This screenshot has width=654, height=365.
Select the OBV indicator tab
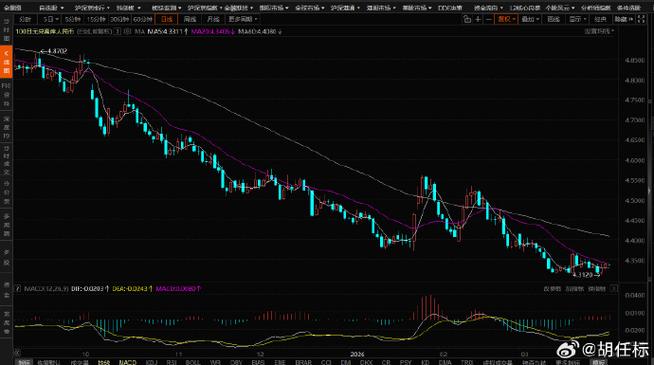tap(236, 362)
